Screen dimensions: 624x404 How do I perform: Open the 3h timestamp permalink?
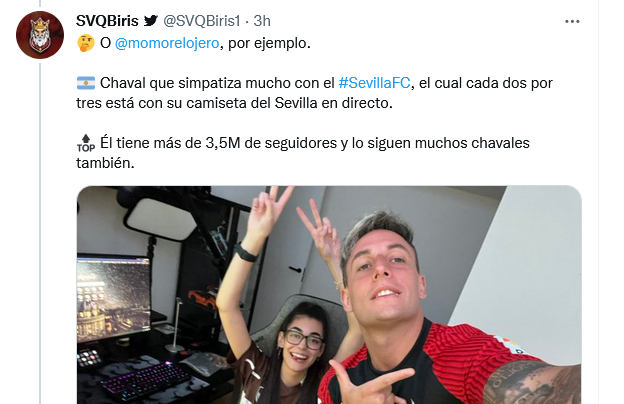point(262,21)
